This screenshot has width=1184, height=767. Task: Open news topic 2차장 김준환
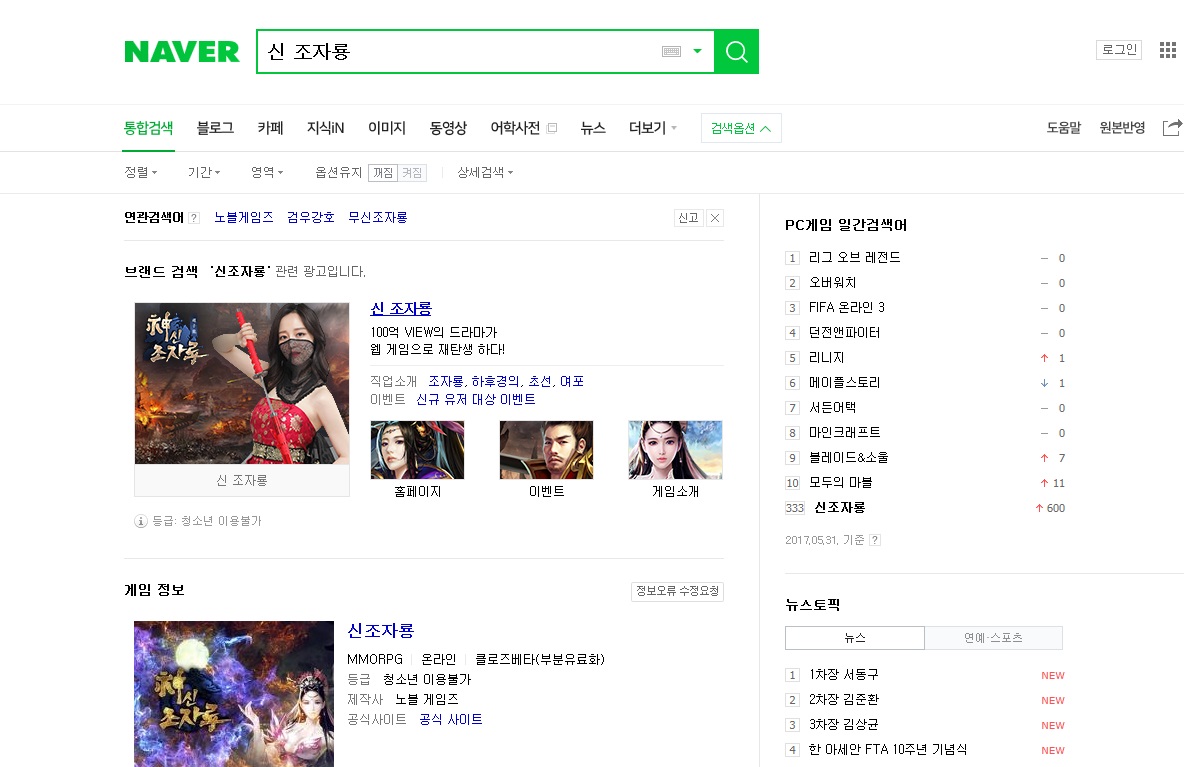pos(844,699)
